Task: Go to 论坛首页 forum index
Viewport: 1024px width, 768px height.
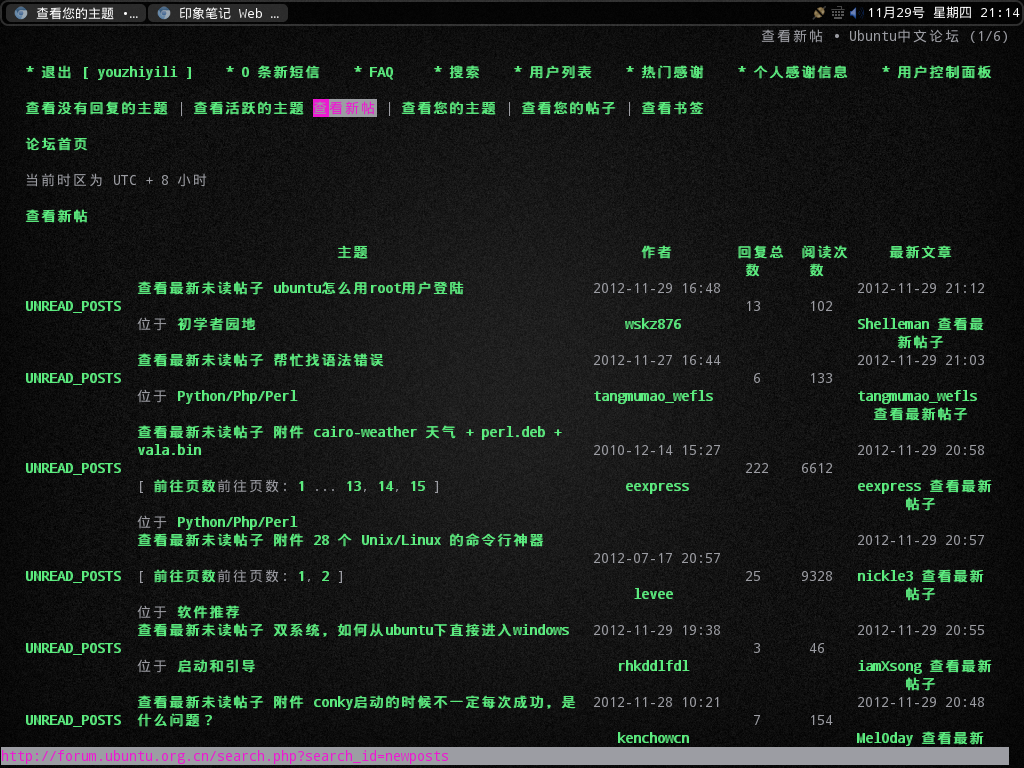Action: tap(57, 144)
